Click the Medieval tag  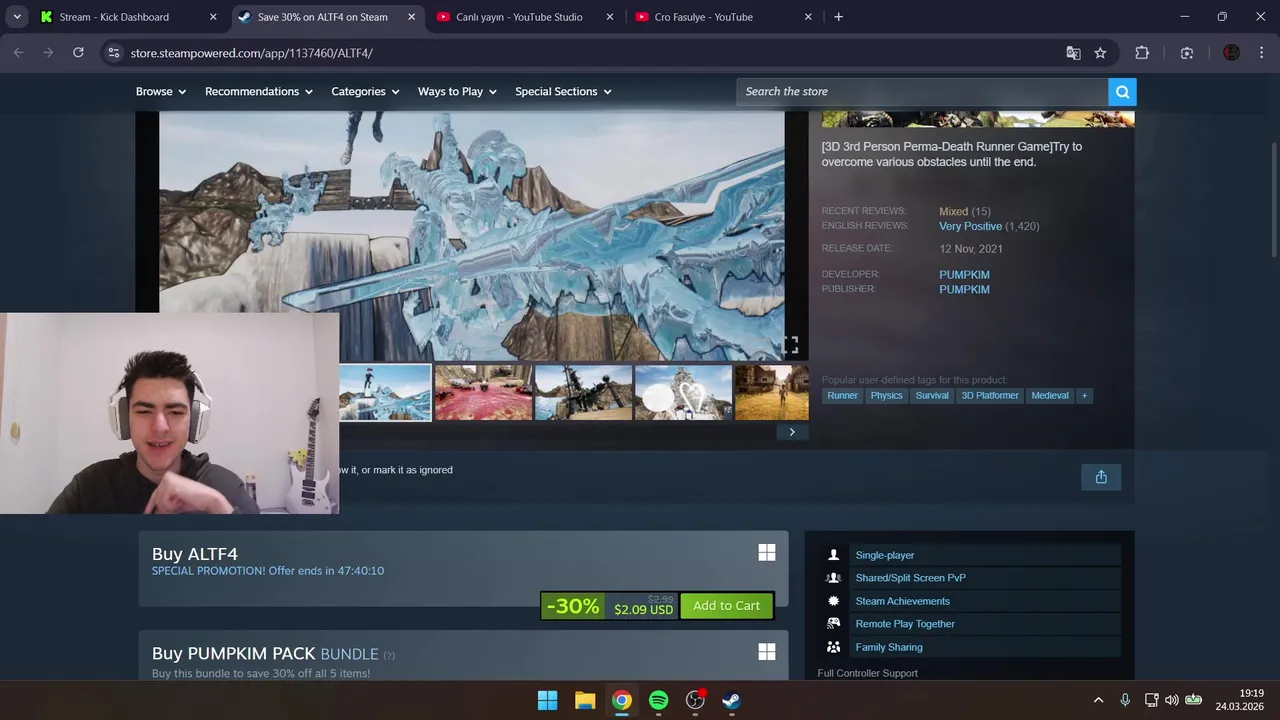(x=1050, y=396)
